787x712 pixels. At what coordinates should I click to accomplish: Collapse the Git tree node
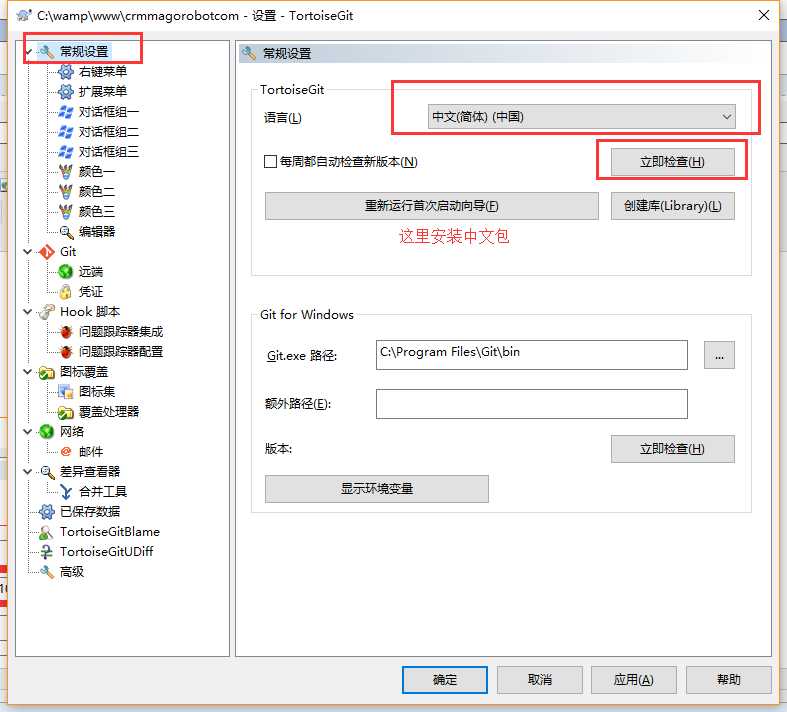click(28, 252)
